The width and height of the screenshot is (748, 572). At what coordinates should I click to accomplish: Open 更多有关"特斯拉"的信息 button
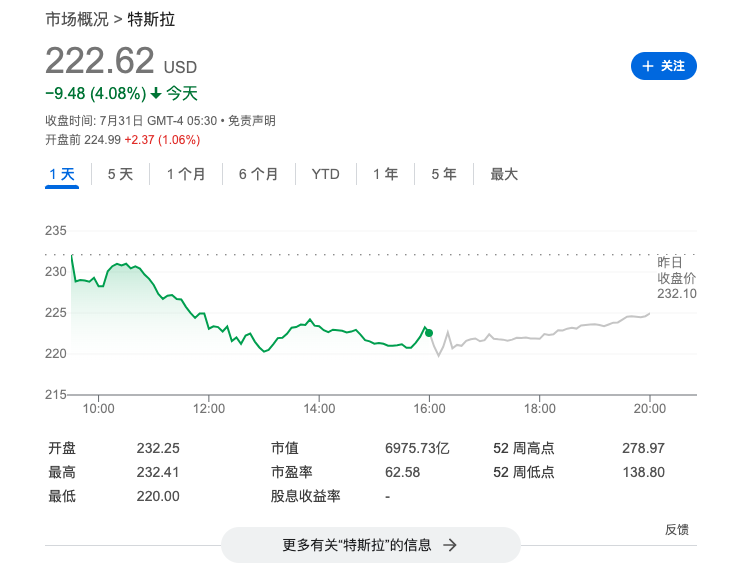pos(370,545)
